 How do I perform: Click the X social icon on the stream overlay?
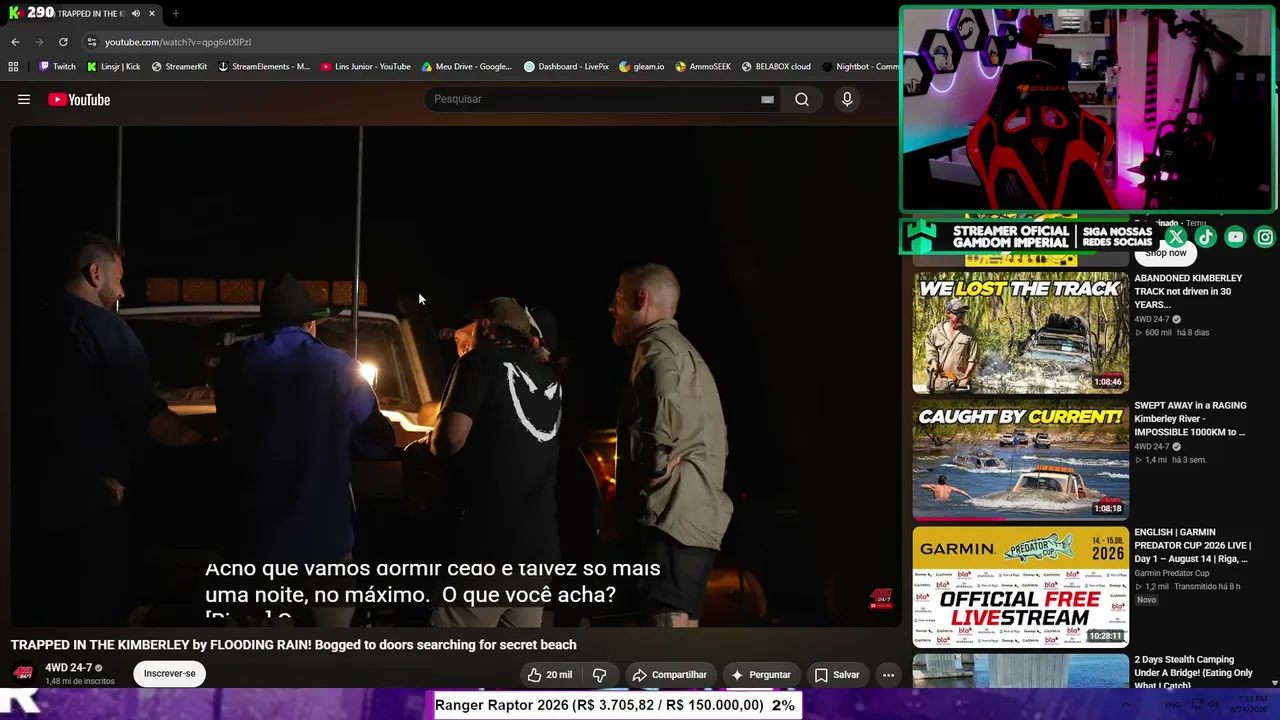pyautogui.click(x=1176, y=237)
